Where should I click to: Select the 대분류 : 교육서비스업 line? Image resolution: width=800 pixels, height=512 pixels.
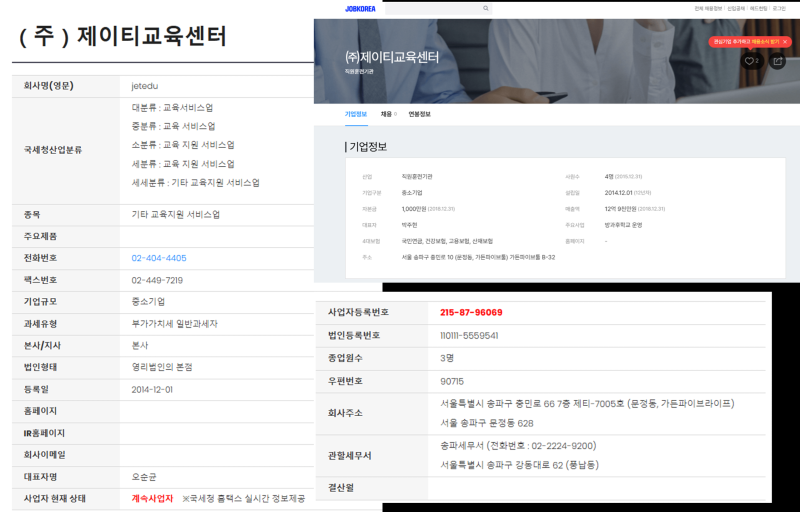pos(172,108)
